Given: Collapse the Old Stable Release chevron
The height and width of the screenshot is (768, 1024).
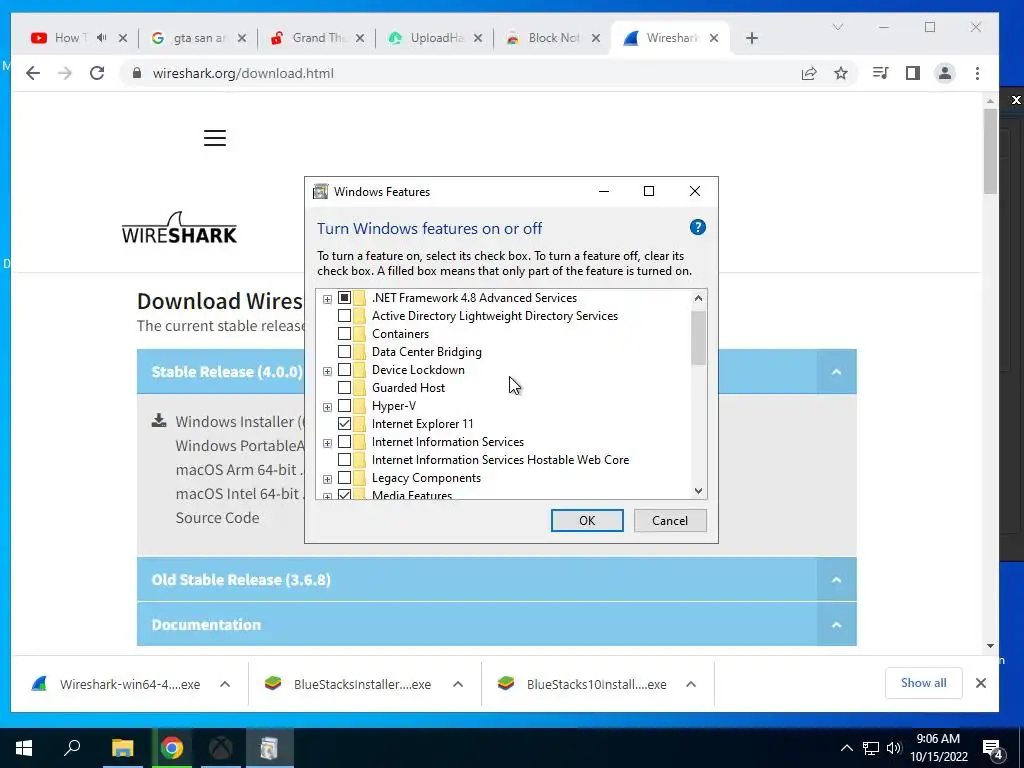Looking at the screenshot, I should [836, 580].
